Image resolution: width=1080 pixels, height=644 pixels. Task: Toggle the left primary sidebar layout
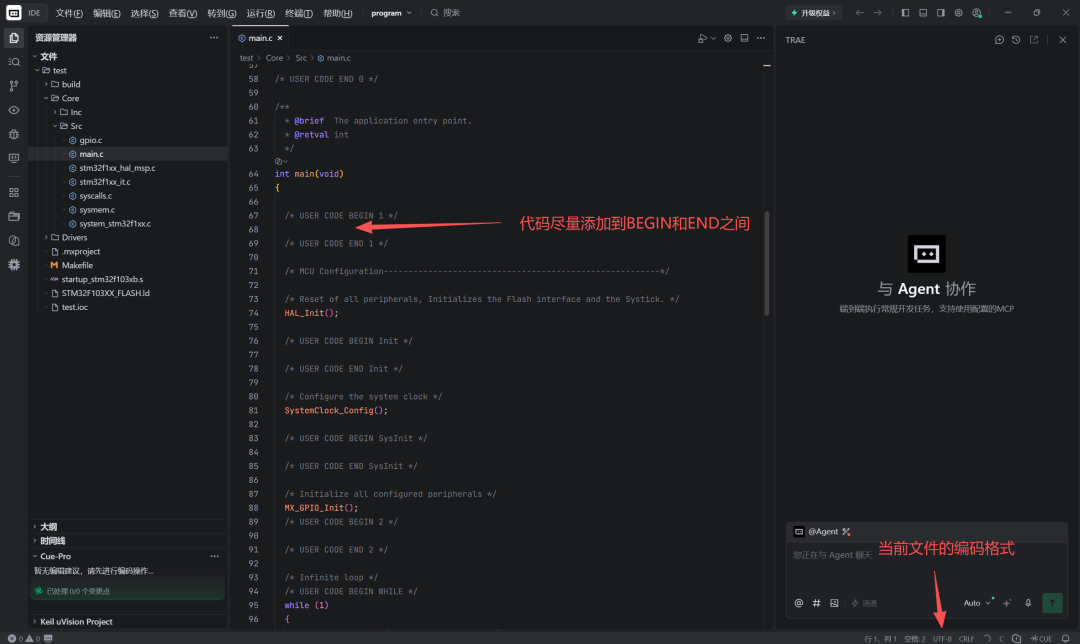905,13
